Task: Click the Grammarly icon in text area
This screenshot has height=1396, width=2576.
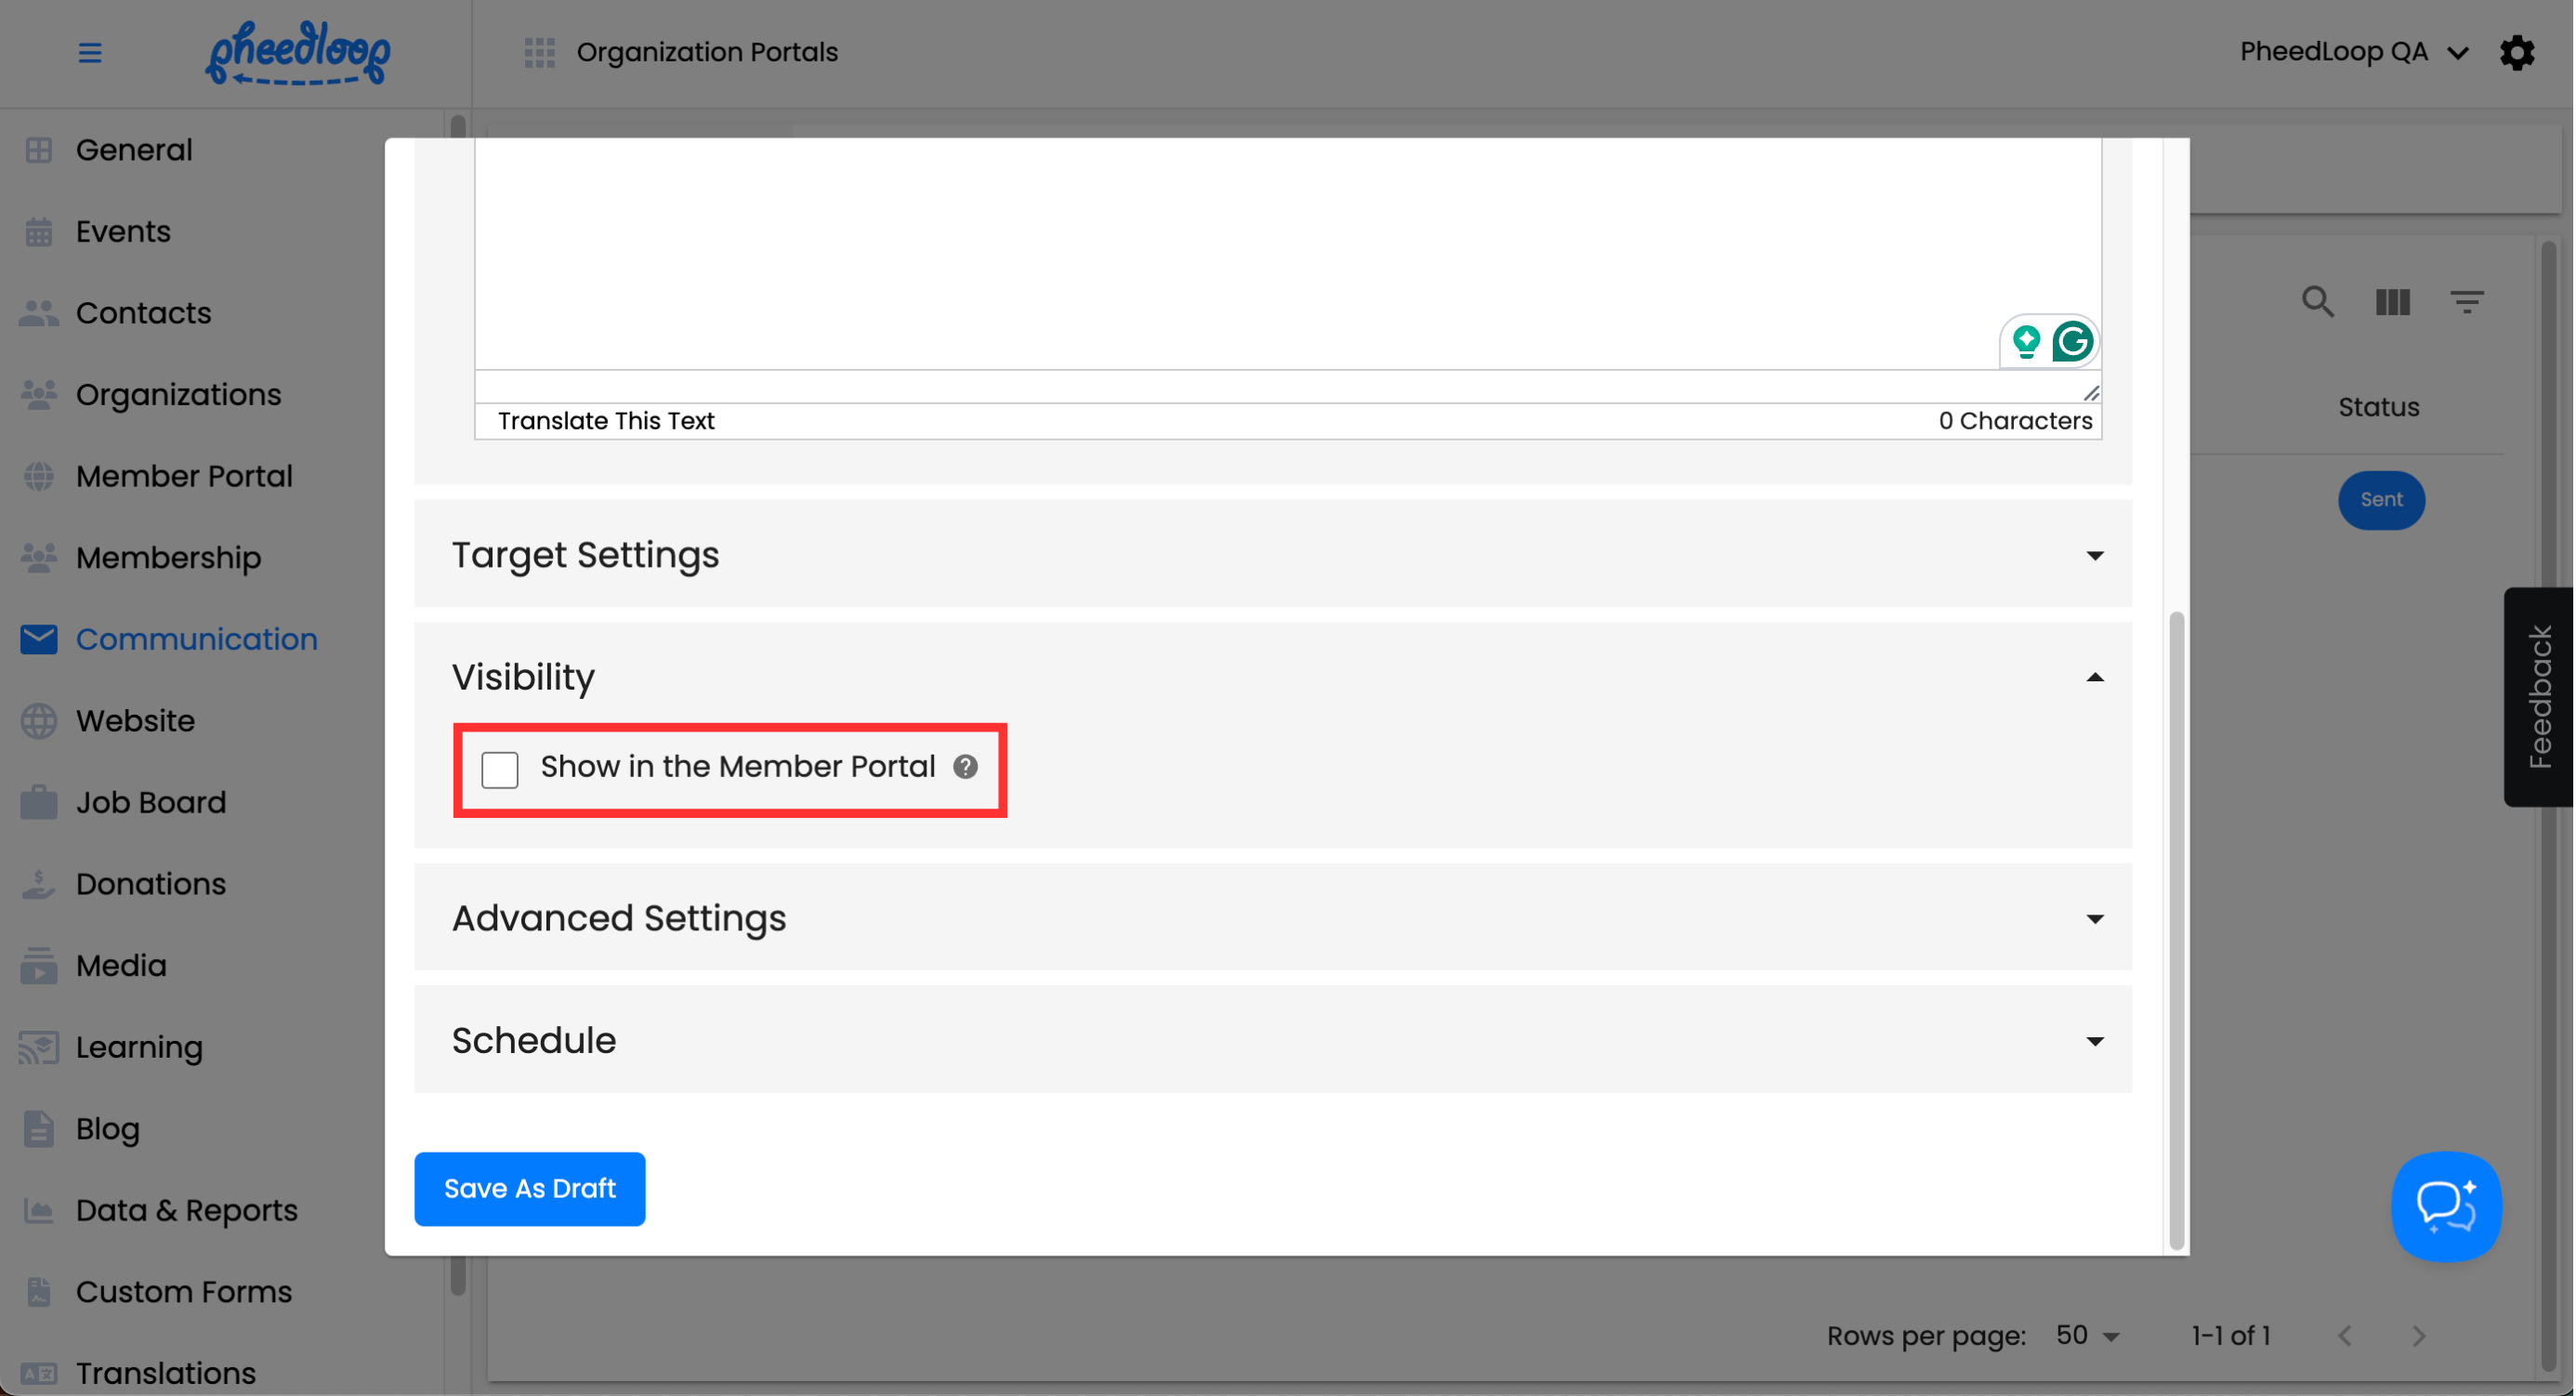Action: [x=2072, y=342]
